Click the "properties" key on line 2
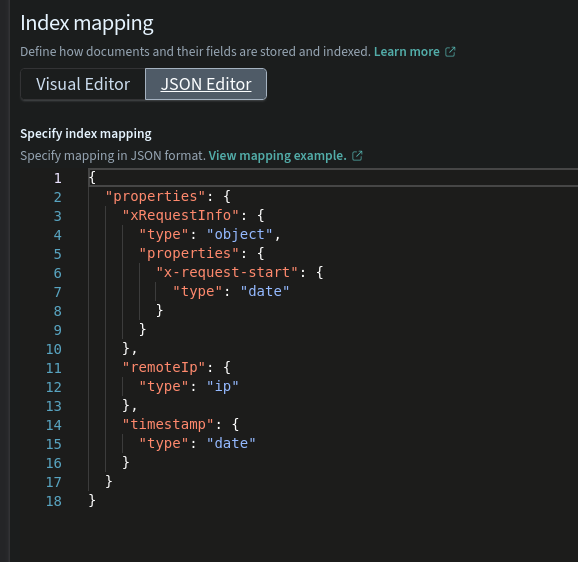 click(x=155, y=196)
